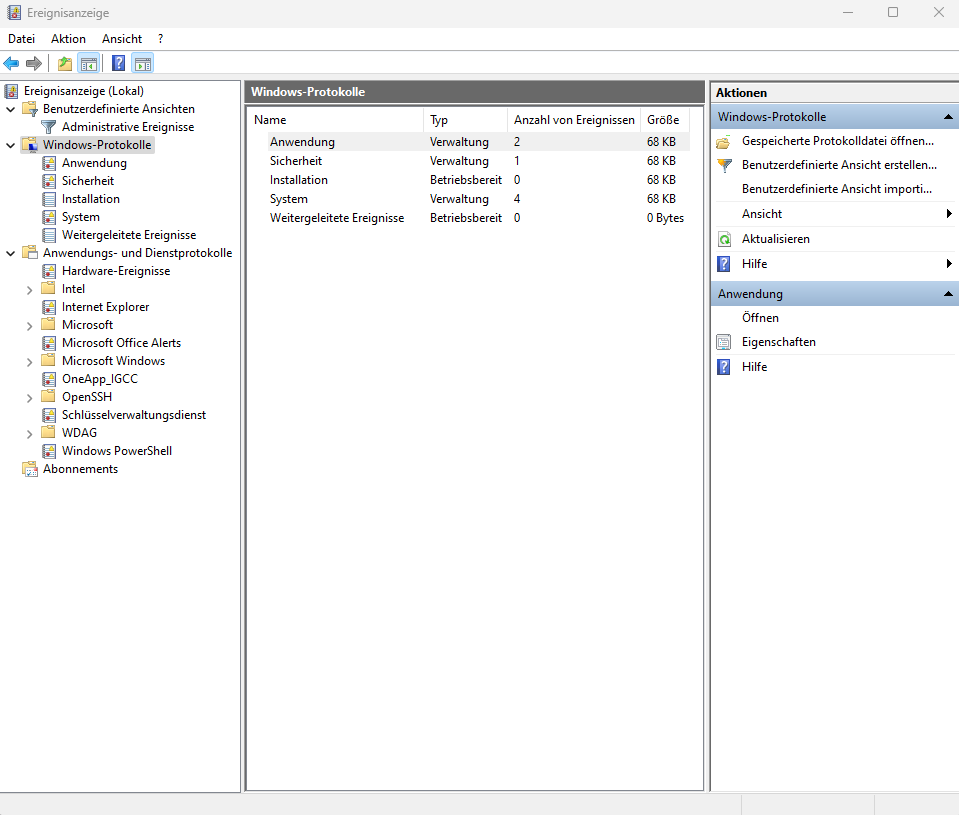The height and width of the screenshot is (815, 959).
Task: Click Benutzerdefinierte Ansicht erstellen action
Action: point(839,165)
